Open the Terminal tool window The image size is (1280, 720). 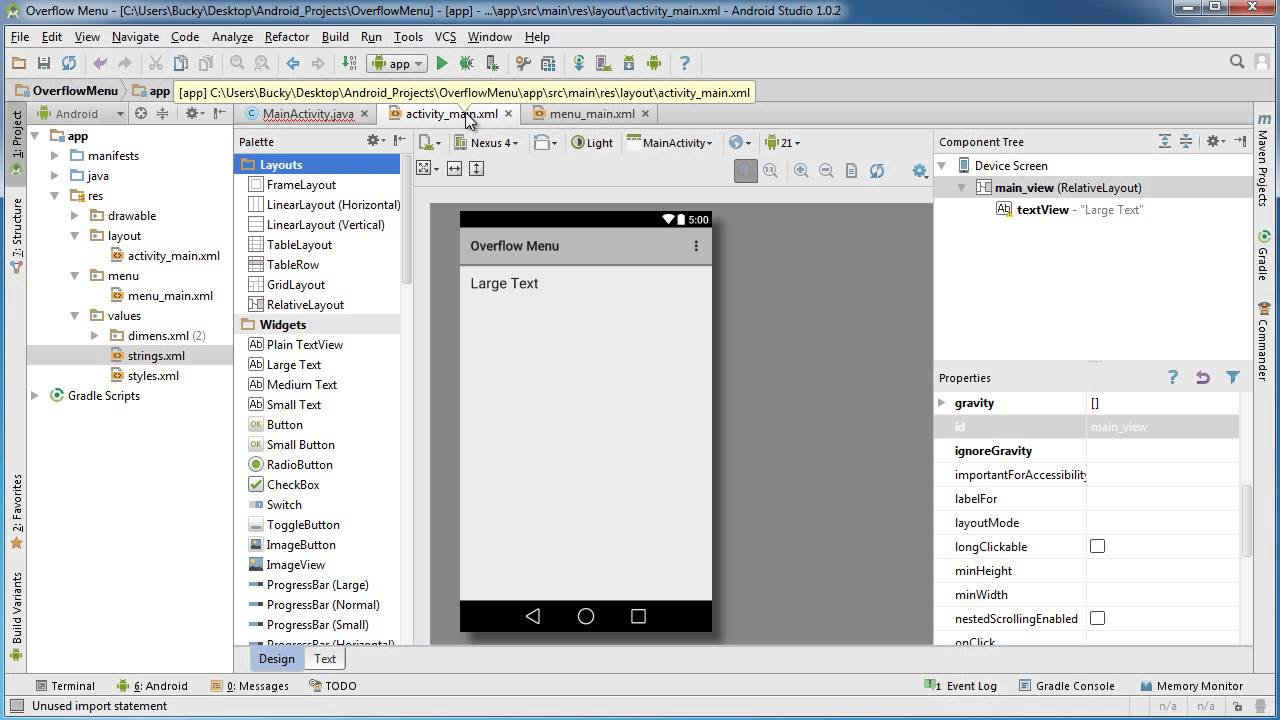pos(64,686)
